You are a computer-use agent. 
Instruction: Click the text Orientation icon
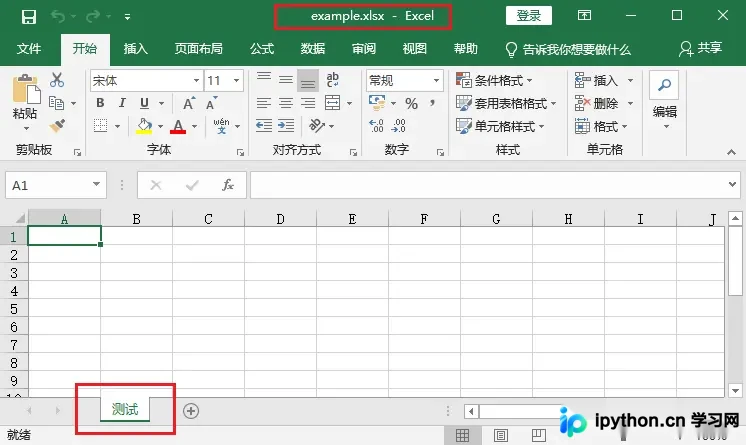316,126
